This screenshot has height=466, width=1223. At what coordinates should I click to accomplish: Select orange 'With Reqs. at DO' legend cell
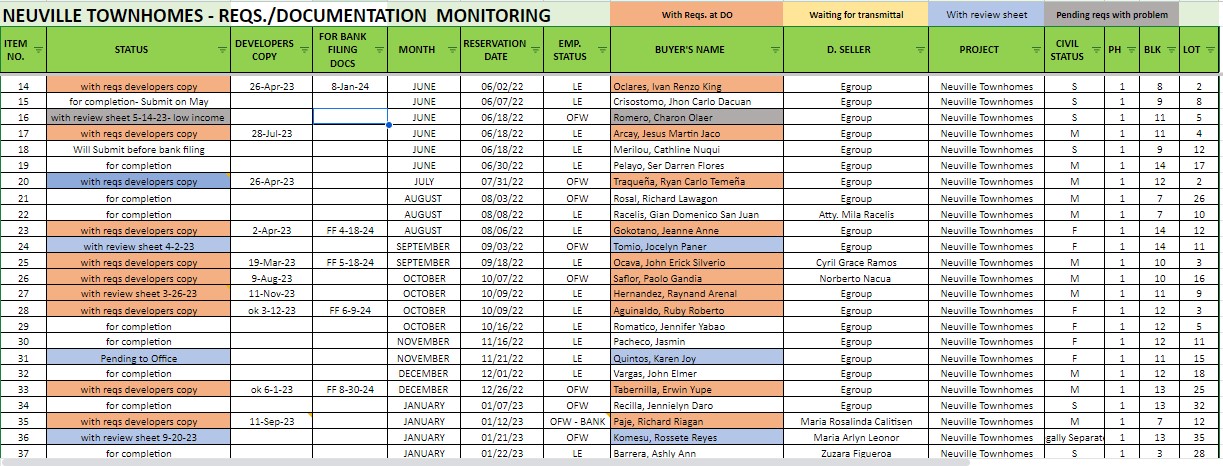click(696, 15)
